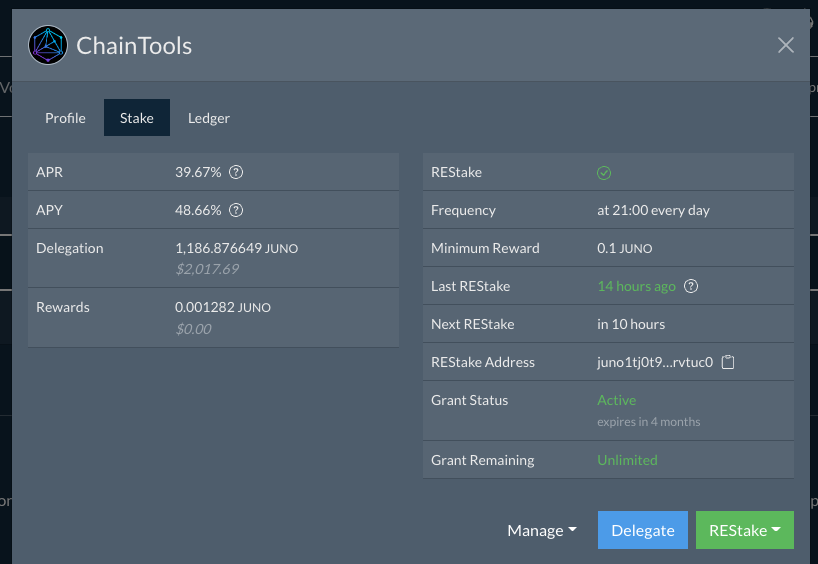Click the Frequency row label
The width and height of the screenshot is (818, 564).
click(463, 210)
